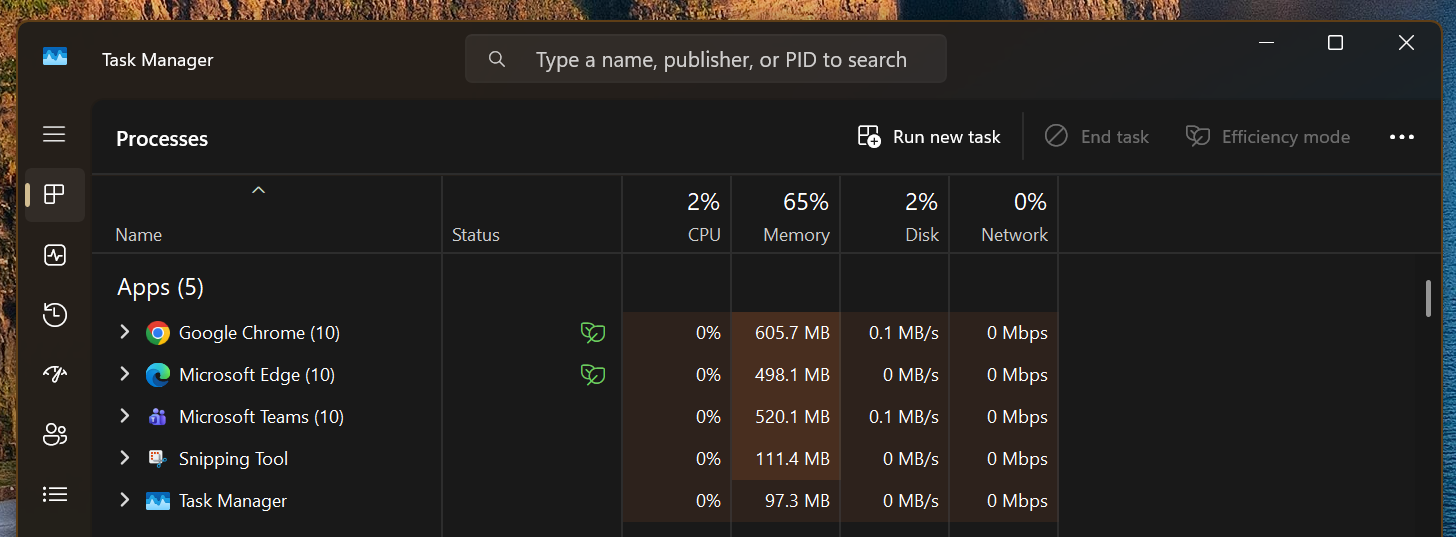Click the sort arrow above Name column
Viewport: 1456px width, 537px height.
click(x=258, y=189)
